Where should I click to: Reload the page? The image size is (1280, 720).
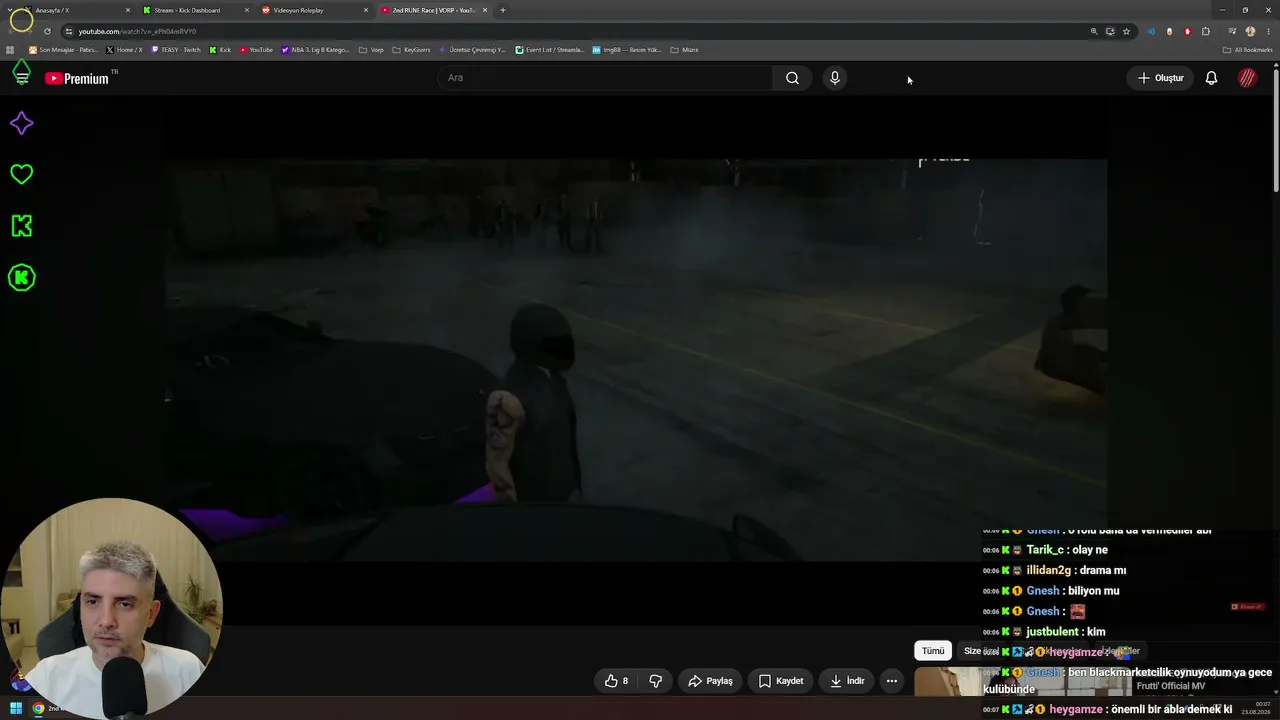point(47,31)
